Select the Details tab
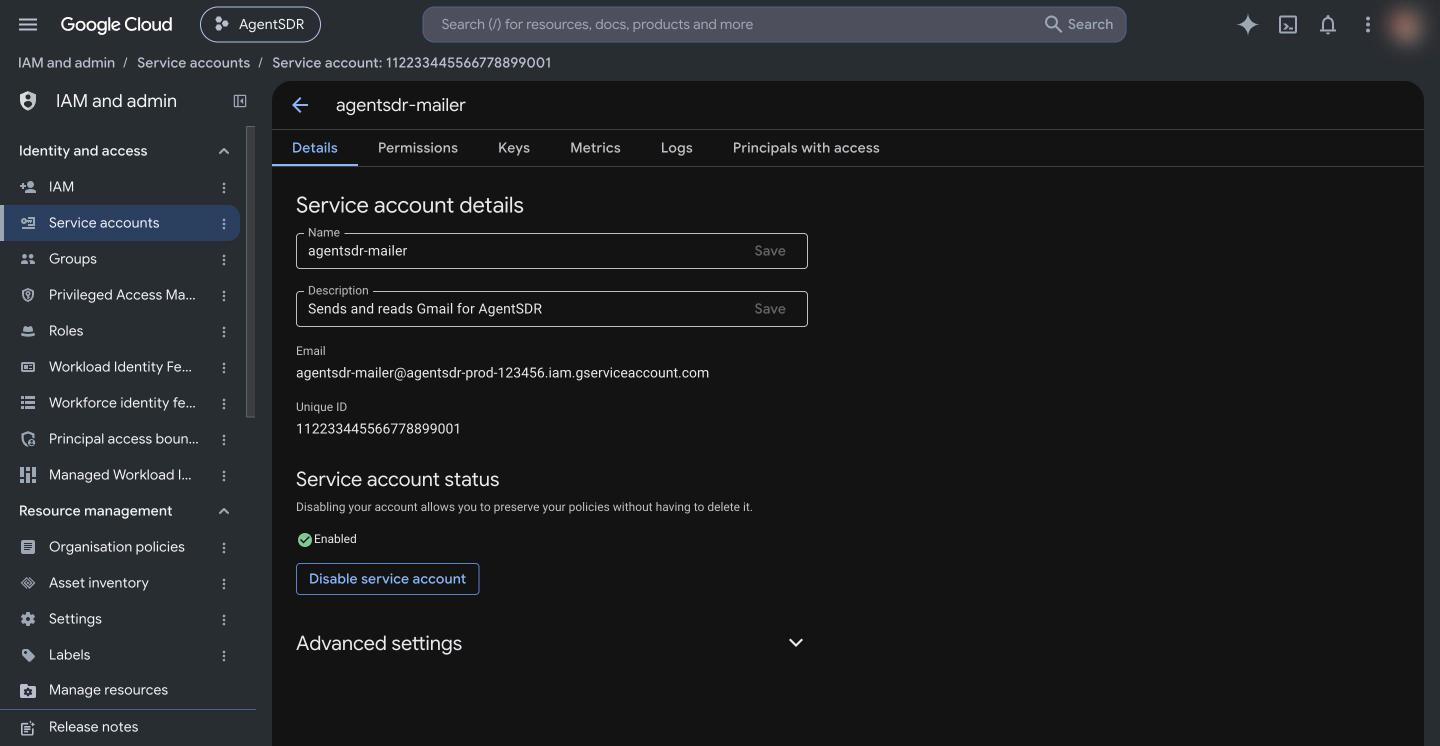The image size is (1440, 746). tap(314, 148)
